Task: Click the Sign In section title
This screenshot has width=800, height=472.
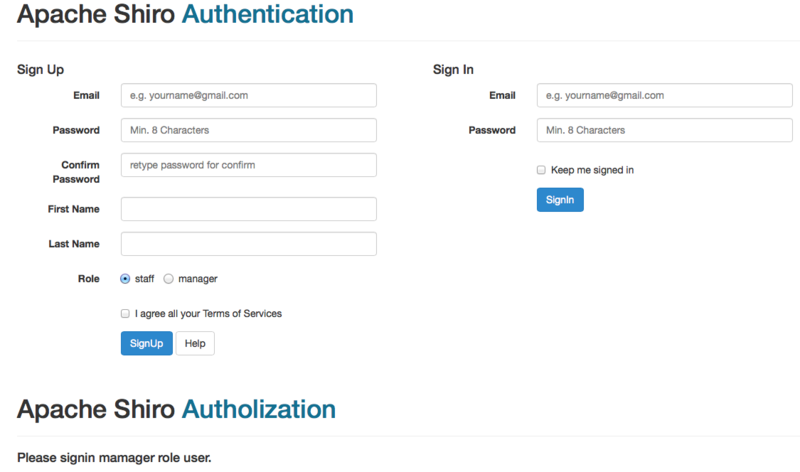Action: click(x=453, y=69)
